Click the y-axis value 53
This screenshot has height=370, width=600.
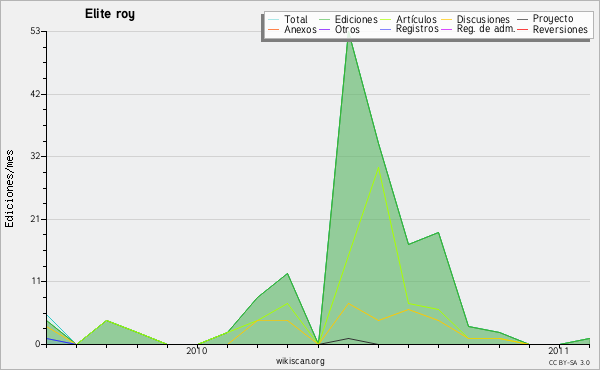(x=35, y=31)
